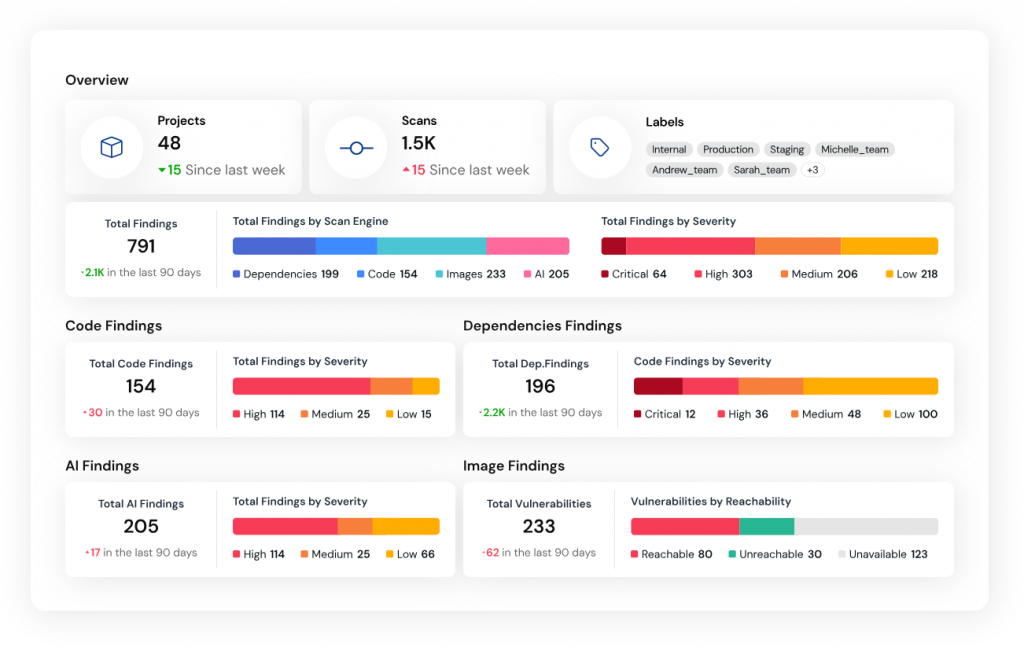
Task: Click the Critical severity legend dot
Action: (x=605, y=273)
